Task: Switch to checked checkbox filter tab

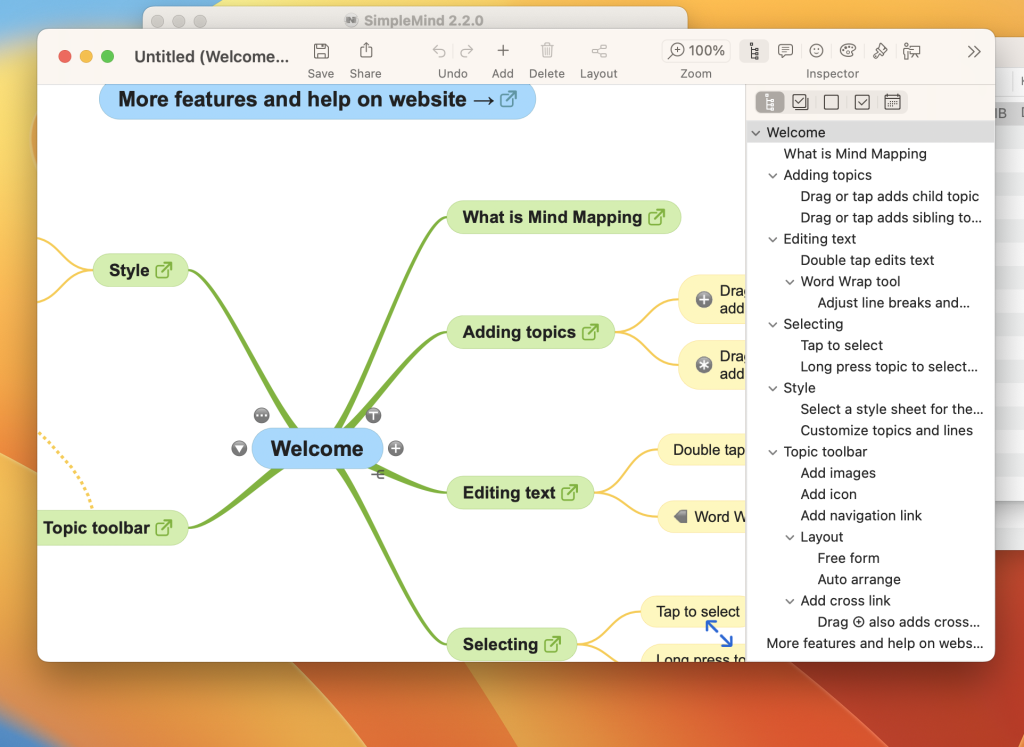Action: tap(862, 102)
